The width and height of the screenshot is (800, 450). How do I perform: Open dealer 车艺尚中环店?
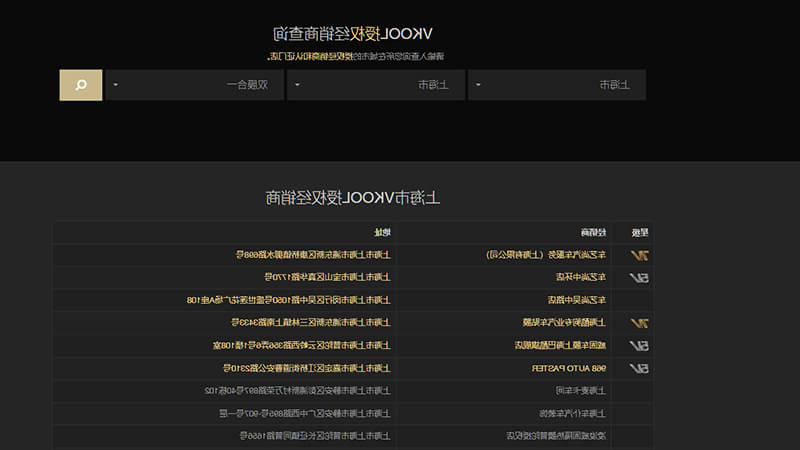[581, 277]
